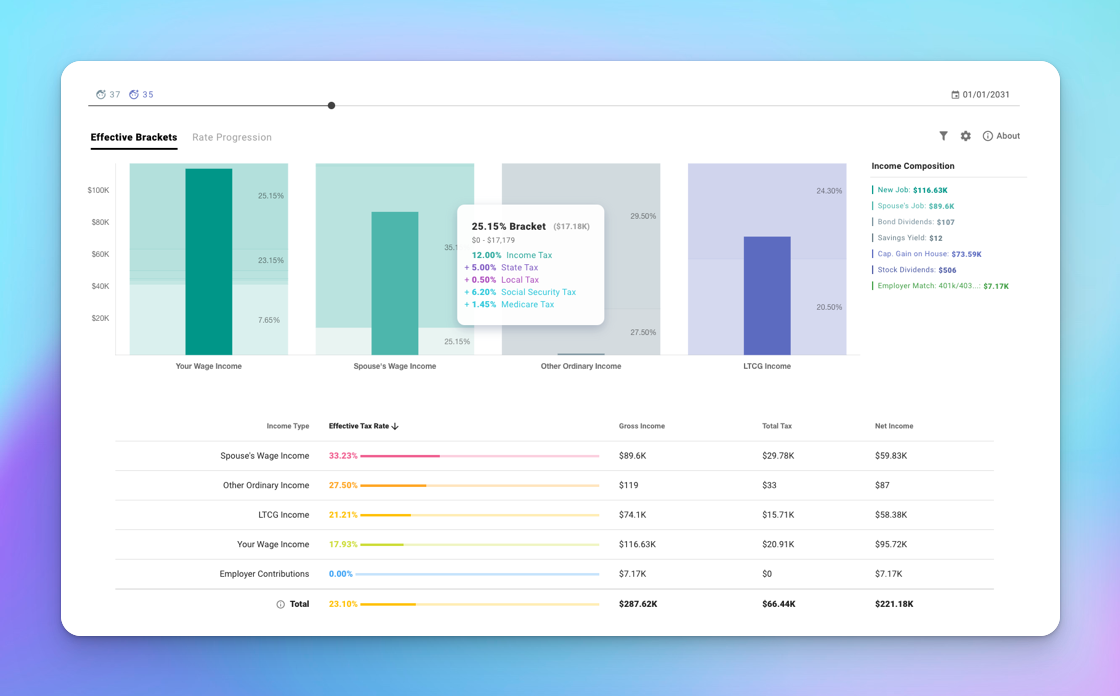Click the calendar icon beside 01/01/2031

[x=955, y=95]
